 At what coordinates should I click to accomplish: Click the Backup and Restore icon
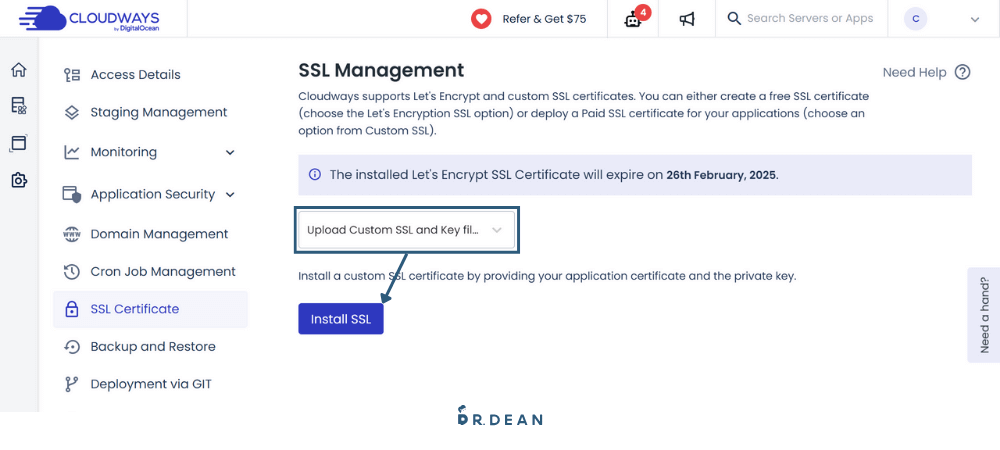point(71,347)
